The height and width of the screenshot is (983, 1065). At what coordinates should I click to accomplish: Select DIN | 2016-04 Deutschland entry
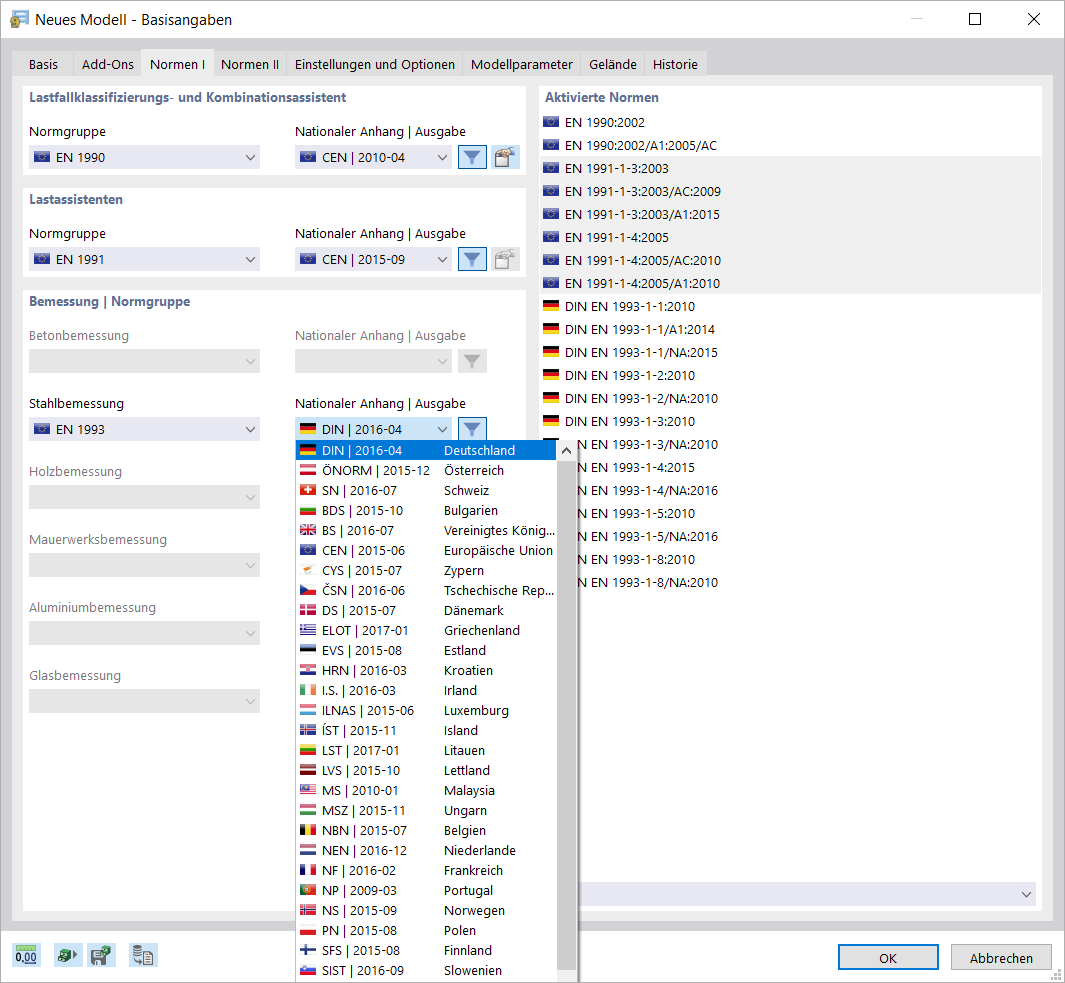click(x=426, y=450)
